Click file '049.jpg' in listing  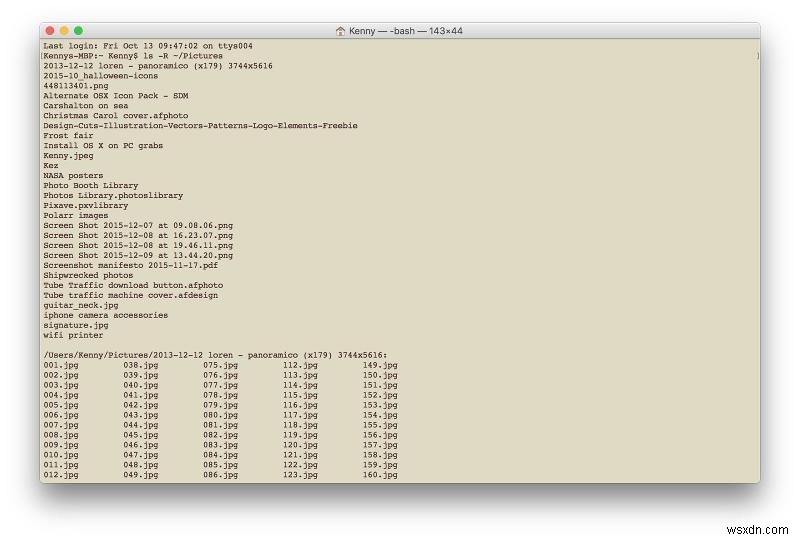pyautogui.click(x=141, y=475)
